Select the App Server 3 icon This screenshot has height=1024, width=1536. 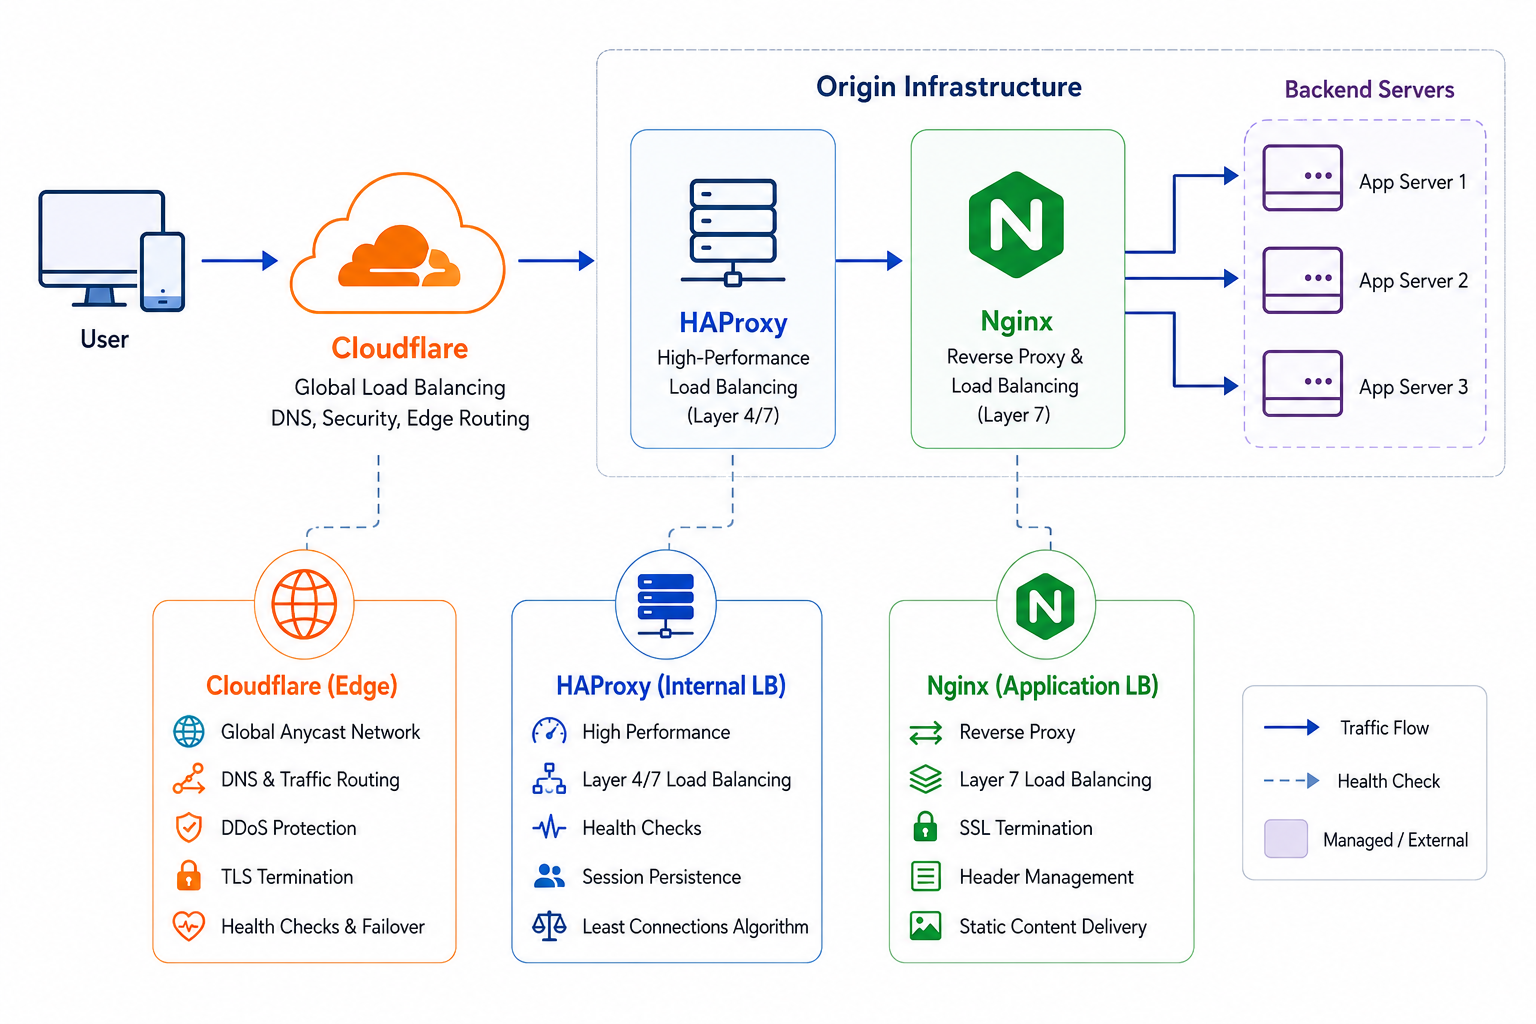pyautogui.click(x=1302, y=383)
